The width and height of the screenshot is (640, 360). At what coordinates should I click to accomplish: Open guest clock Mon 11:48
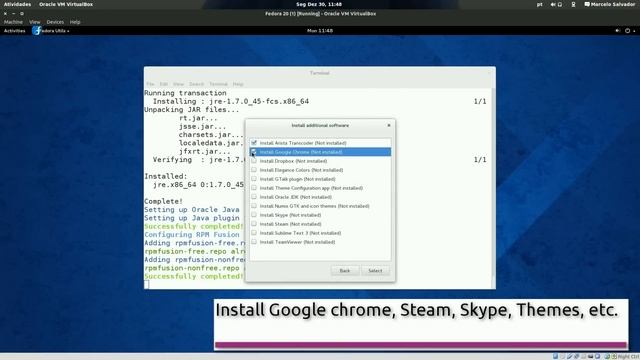pos(320,31)
